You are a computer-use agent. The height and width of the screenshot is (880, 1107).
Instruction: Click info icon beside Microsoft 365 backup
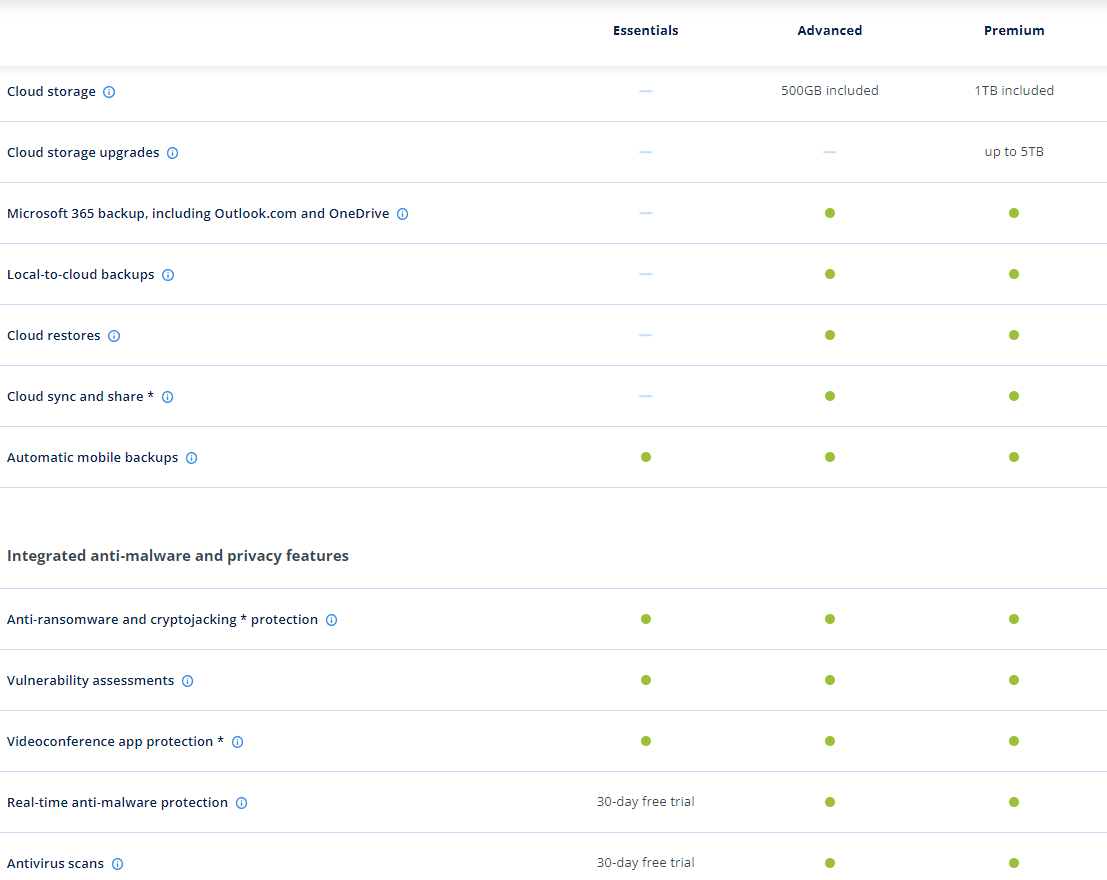pos(402,214)
